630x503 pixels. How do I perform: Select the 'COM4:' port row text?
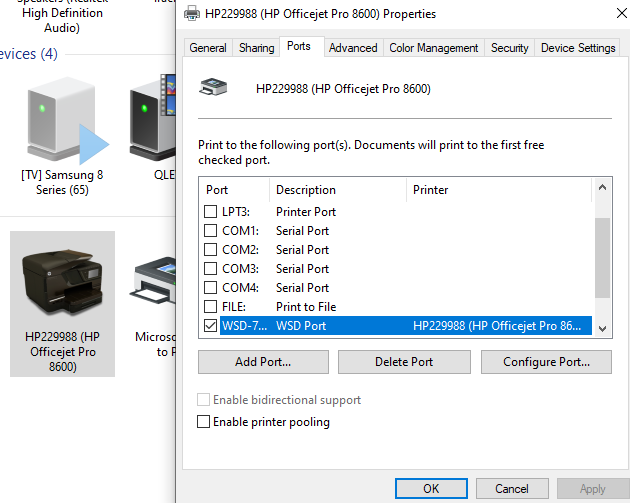tap(240, 288)
